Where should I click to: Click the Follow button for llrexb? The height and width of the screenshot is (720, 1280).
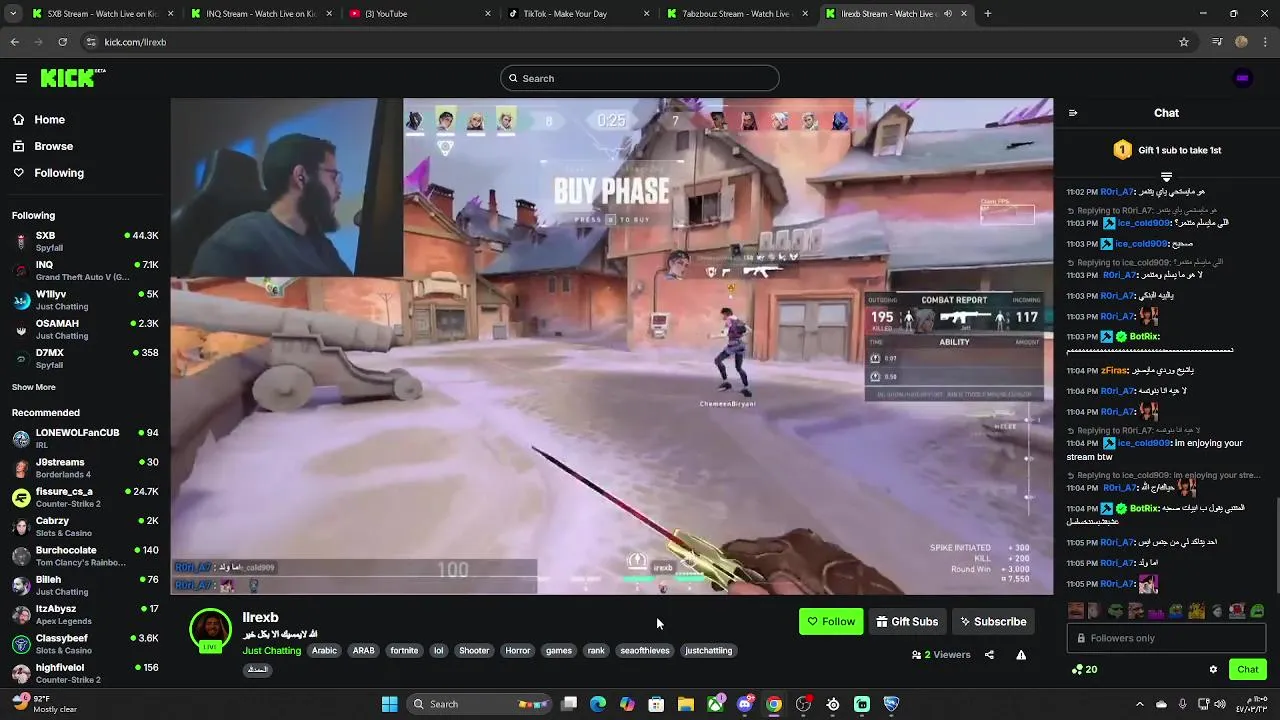point(831,621)
